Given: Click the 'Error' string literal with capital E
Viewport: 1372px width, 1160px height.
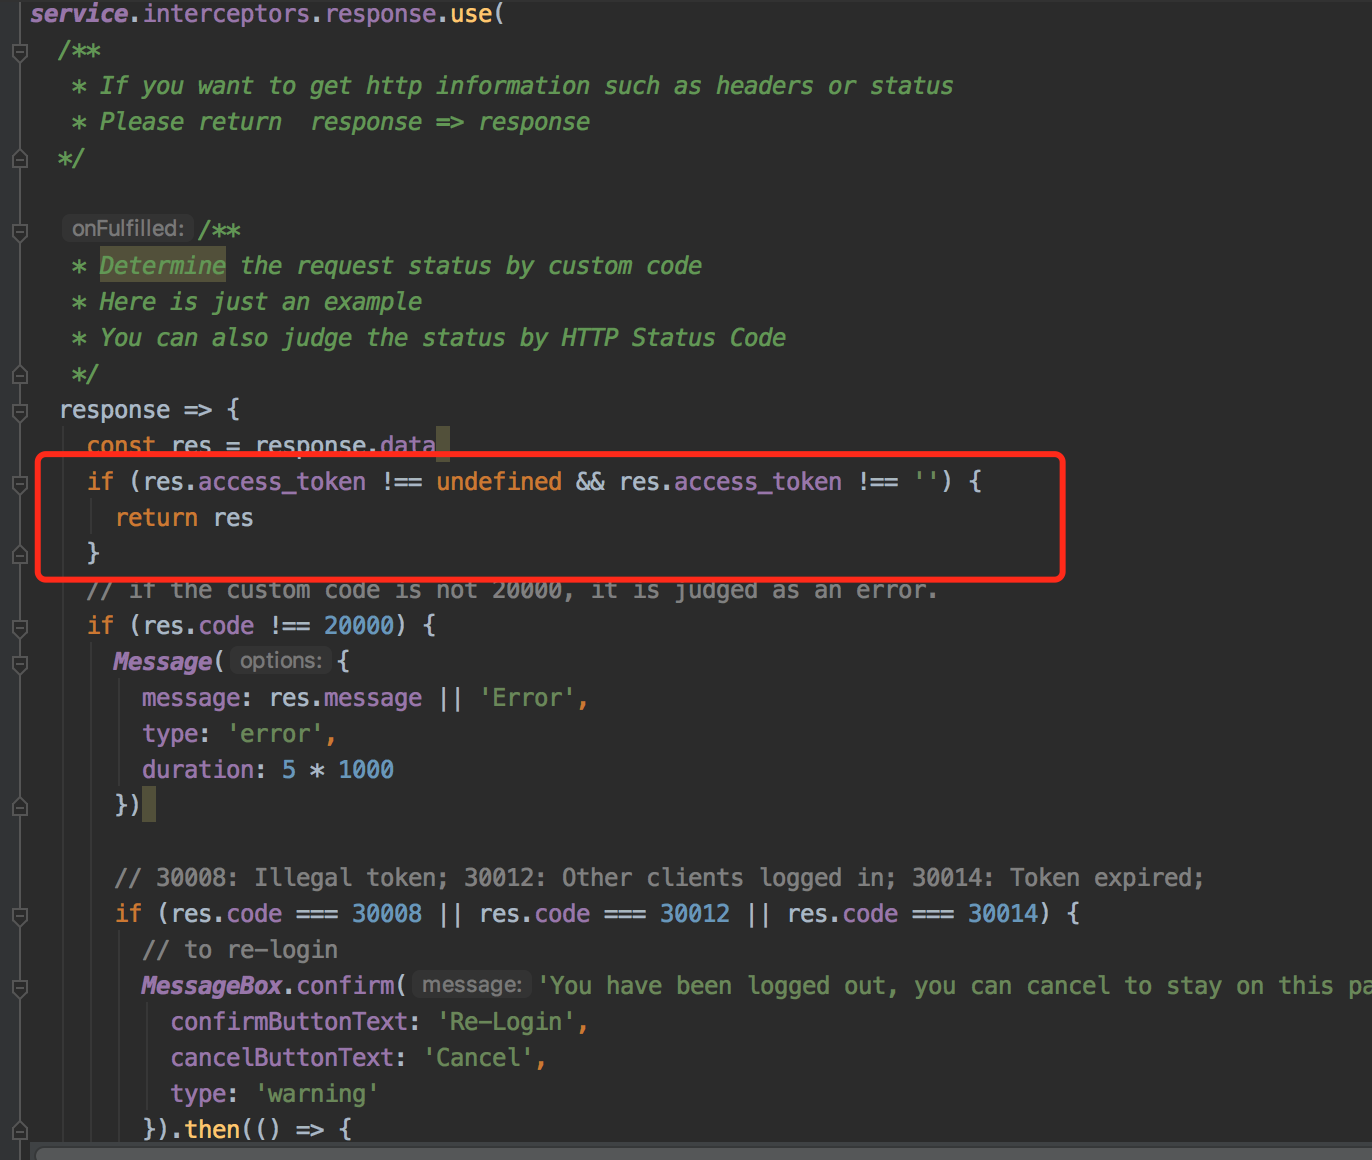Looking at the screenshot, I should (x=527, y=698).
